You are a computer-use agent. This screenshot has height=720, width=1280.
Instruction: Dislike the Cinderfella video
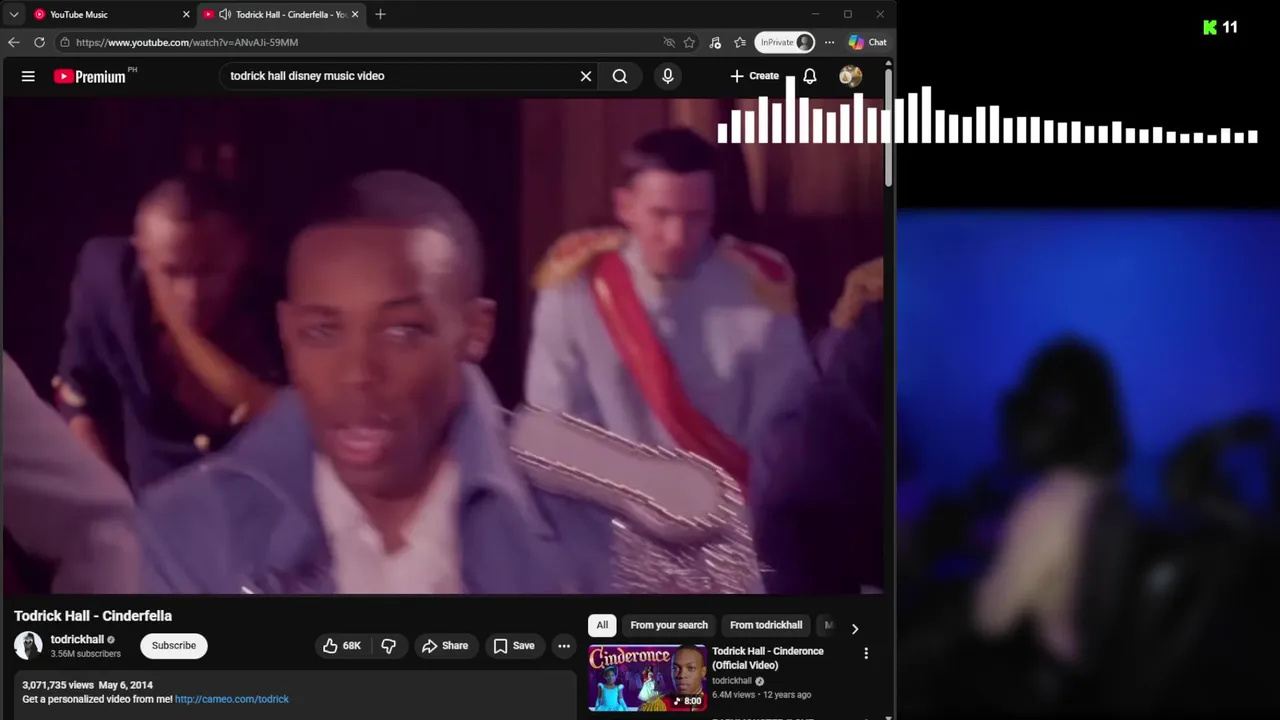[x=389, y=646]
